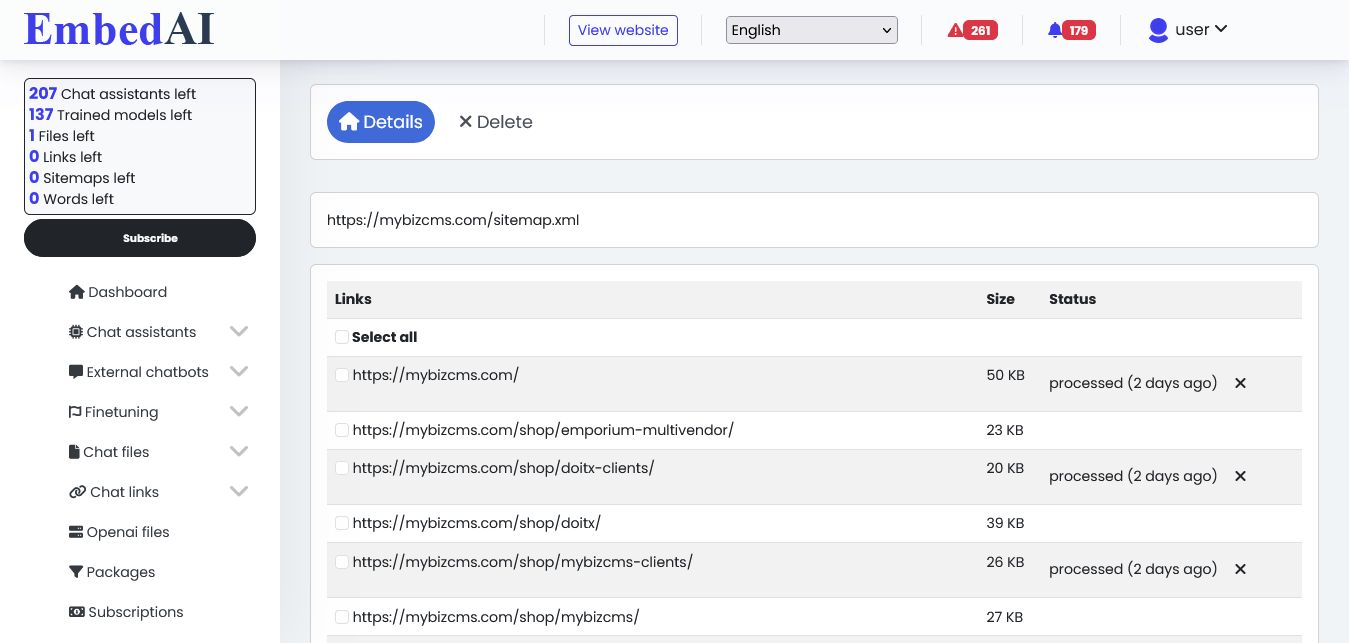Switch to the Details tab
This screenshot has width=1349, height=643.
pos(381,122)
